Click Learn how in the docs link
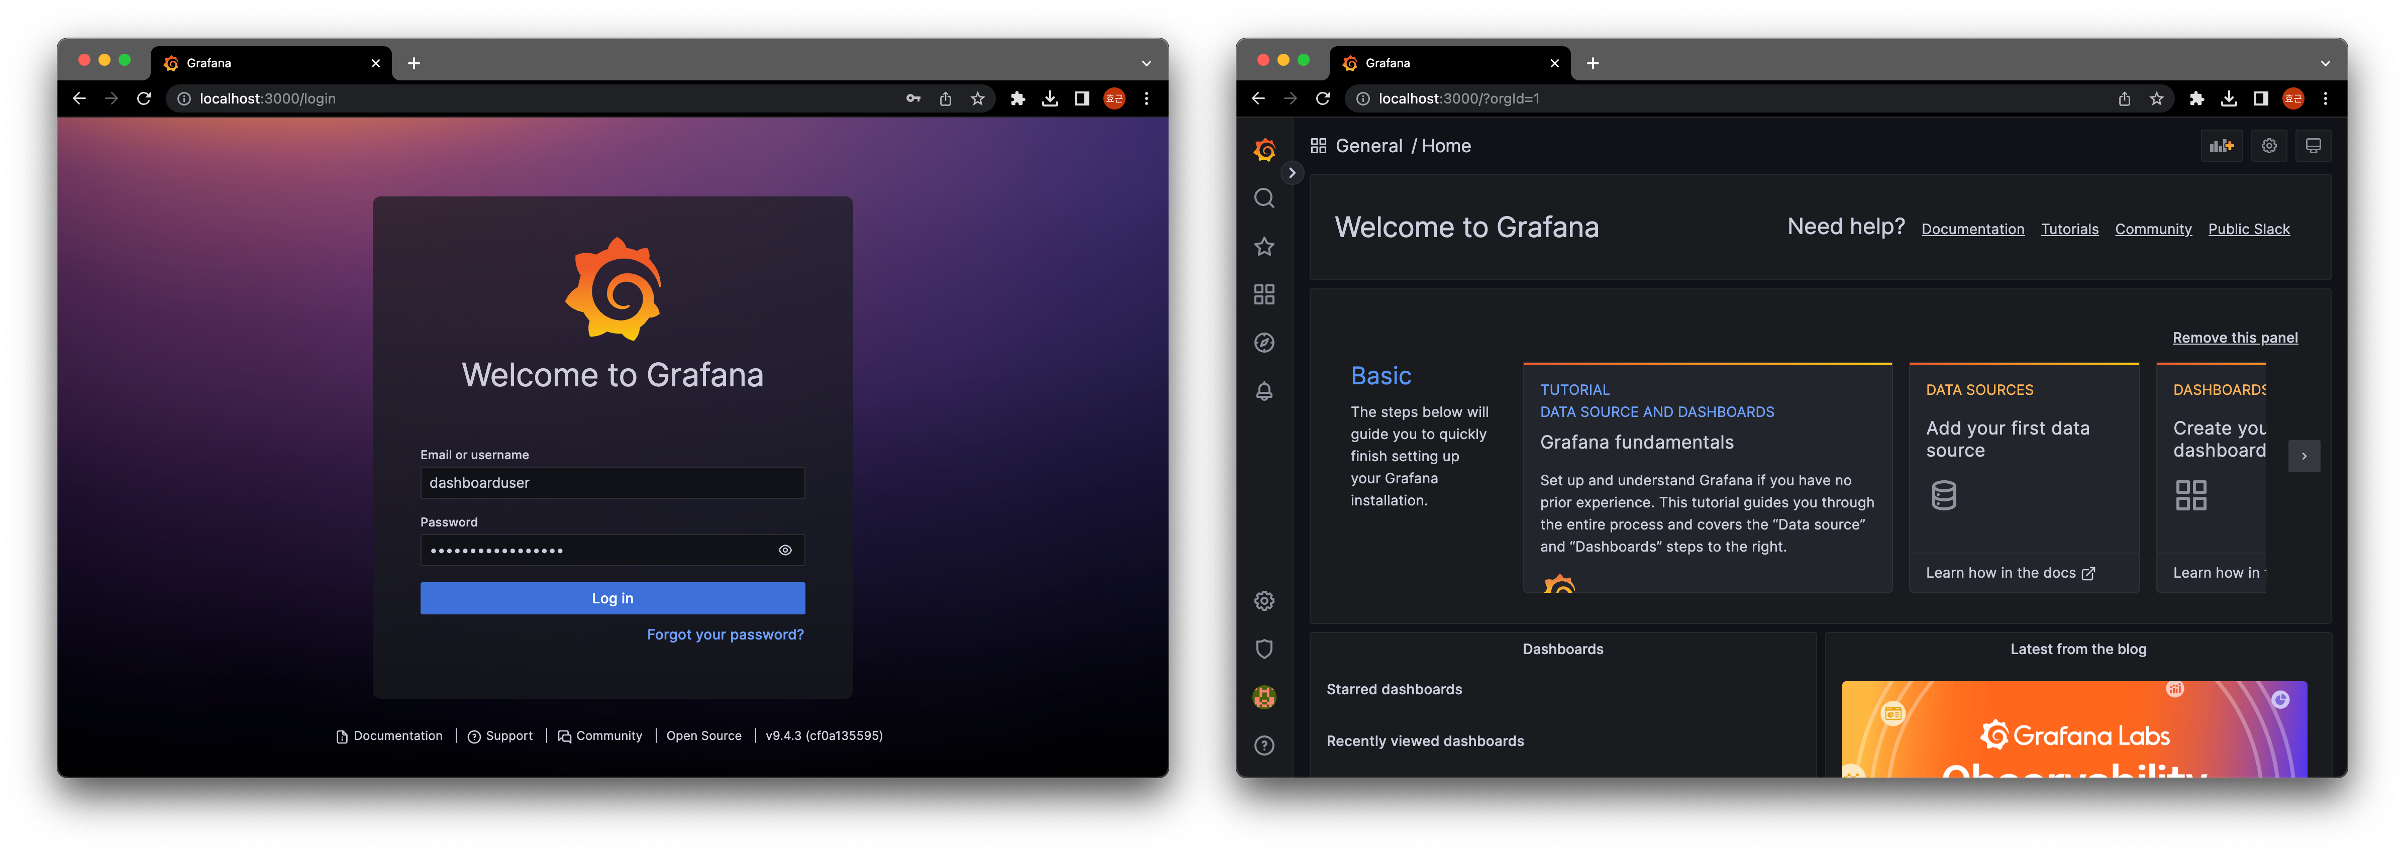Image resolution: width=2404 pixels, height=852 pixels. tap(2010, 573)
